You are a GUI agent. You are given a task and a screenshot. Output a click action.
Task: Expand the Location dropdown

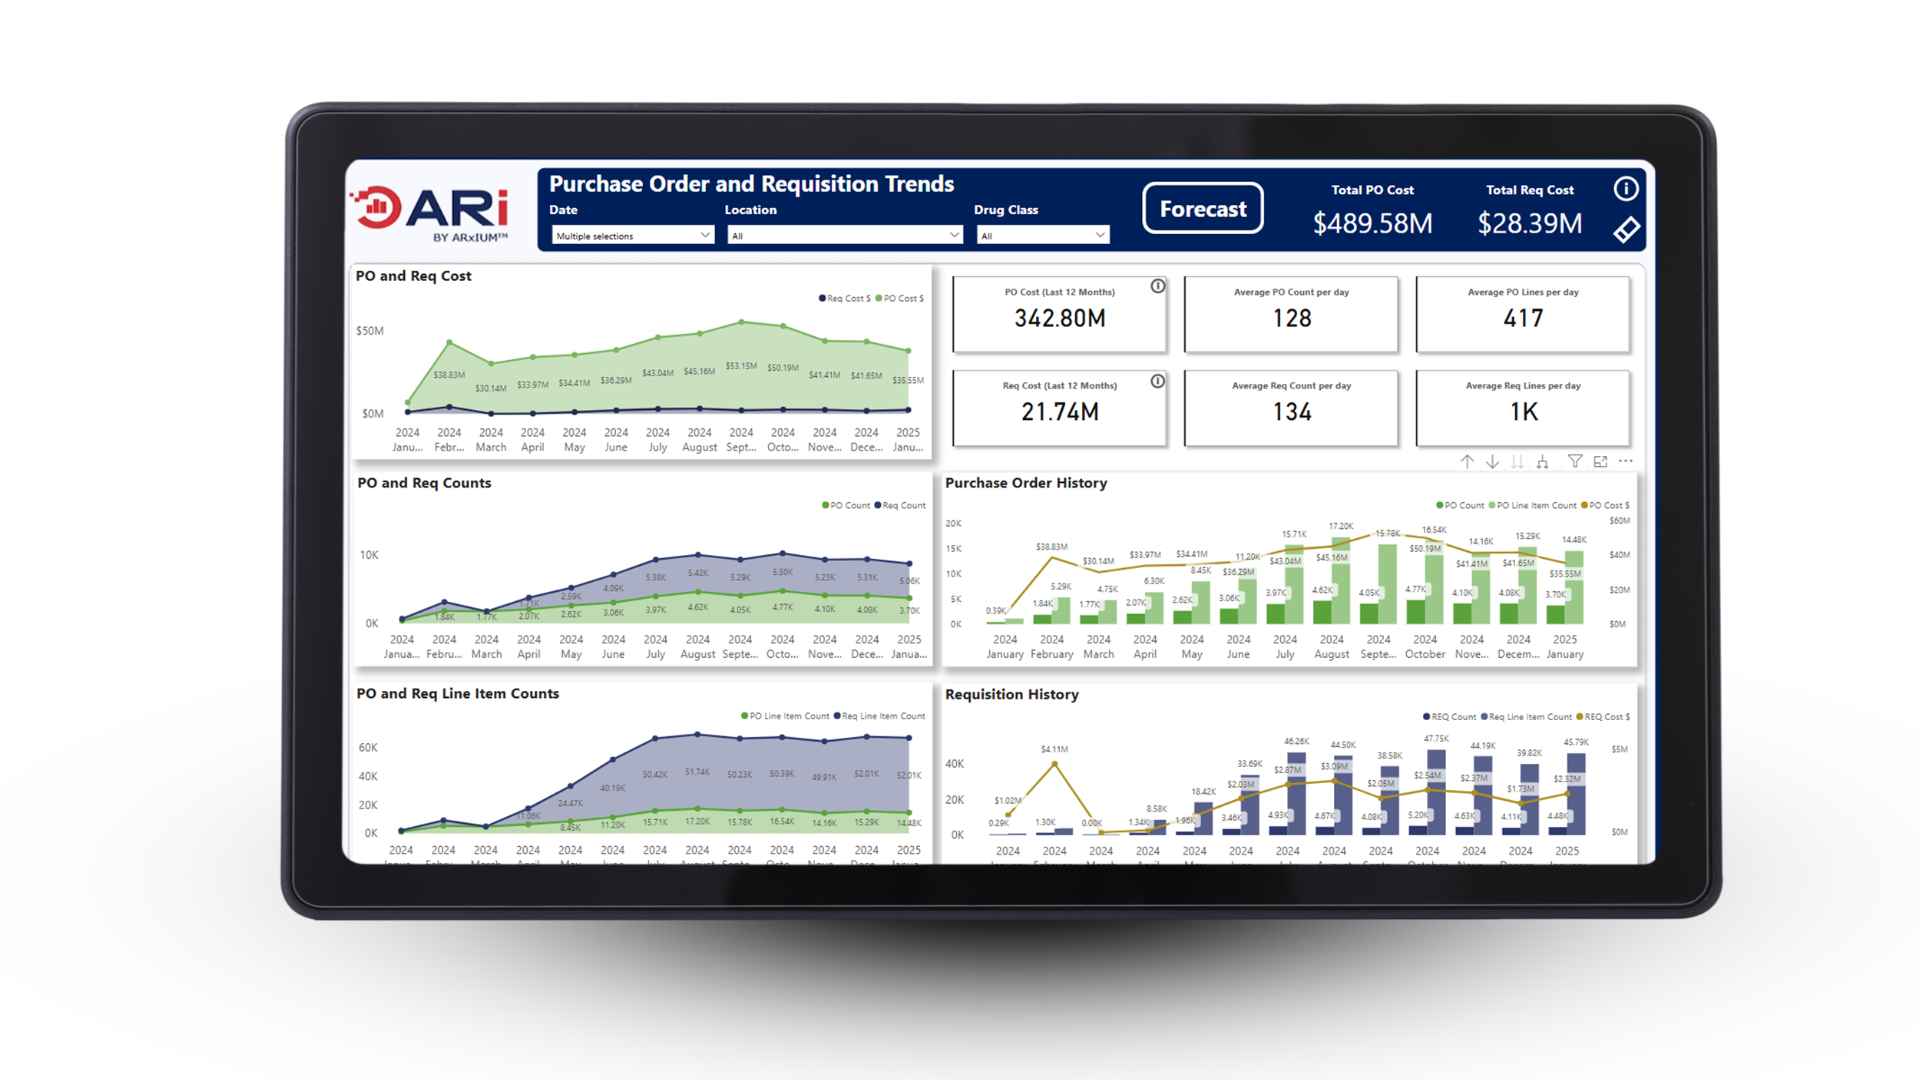click(x=844, y=236)
